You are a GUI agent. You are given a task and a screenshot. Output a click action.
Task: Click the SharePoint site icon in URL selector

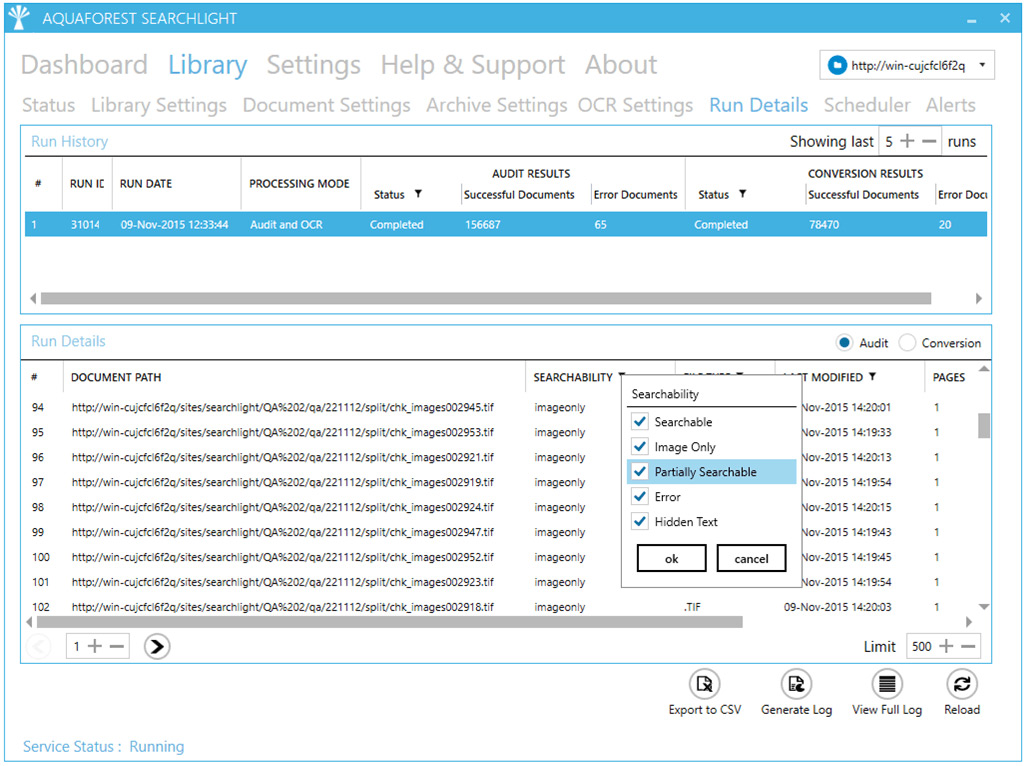click(837, 65)
